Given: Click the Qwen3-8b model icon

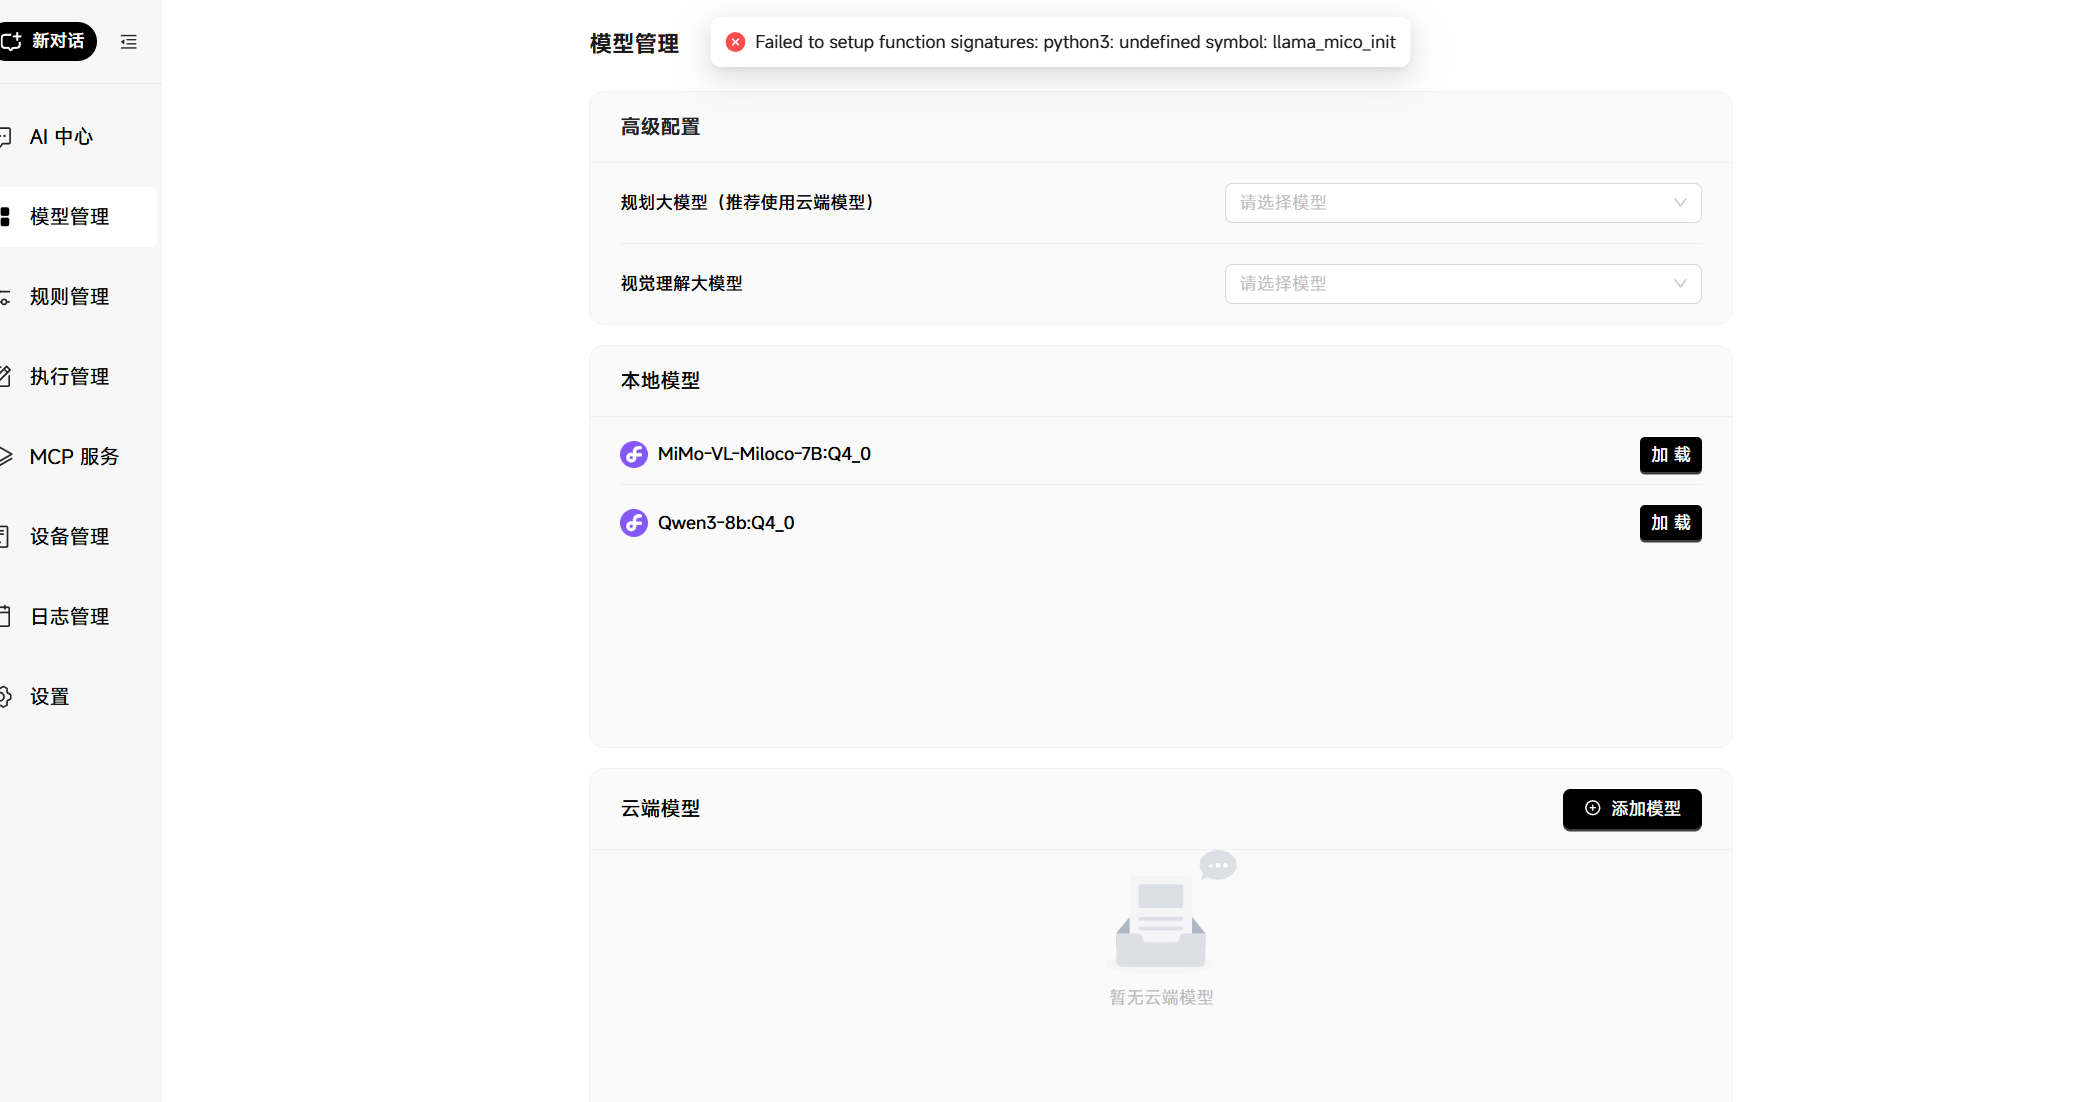Looking at the screenshot, I should pos(634,522).
